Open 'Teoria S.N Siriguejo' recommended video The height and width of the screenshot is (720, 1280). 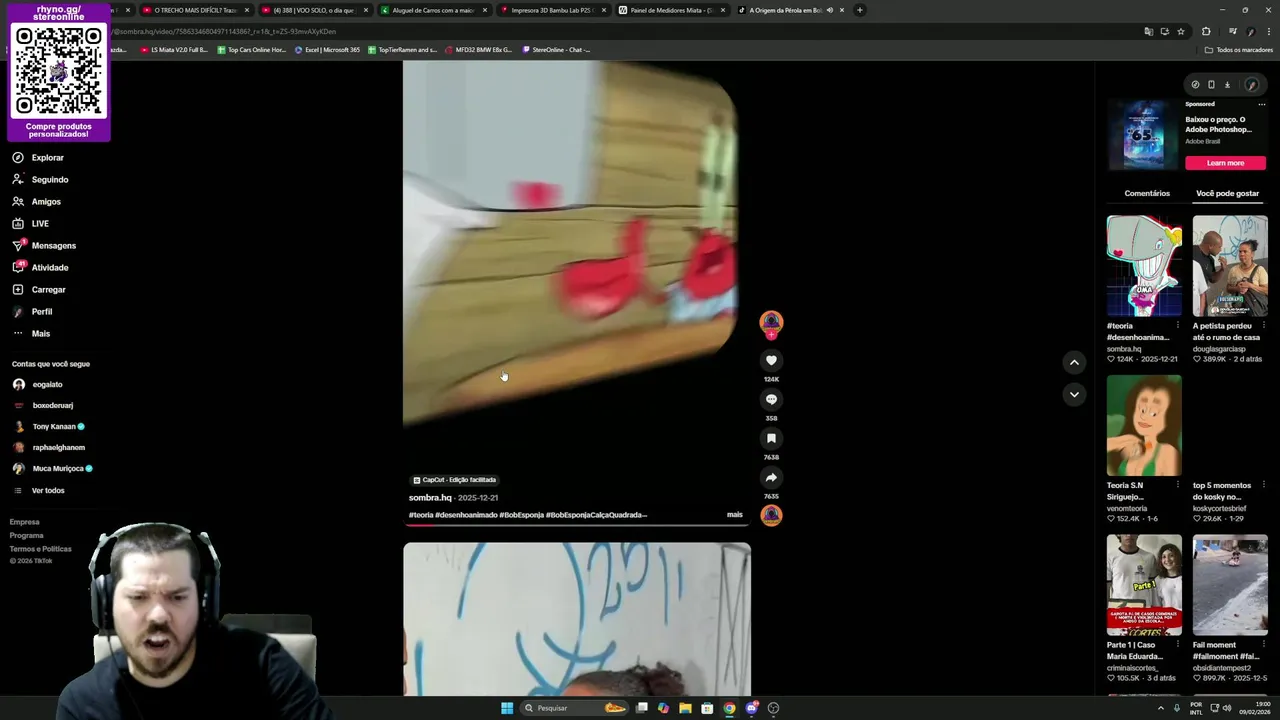1144,426
